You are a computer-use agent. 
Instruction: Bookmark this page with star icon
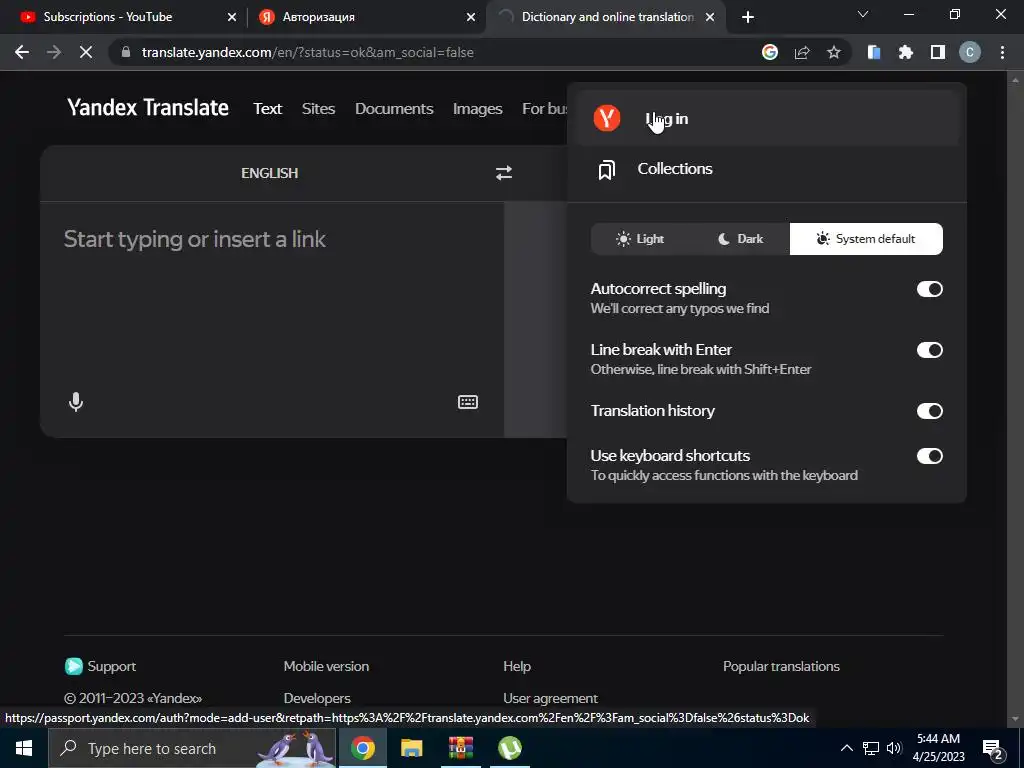pyautogui.click(x=834, y=52)
